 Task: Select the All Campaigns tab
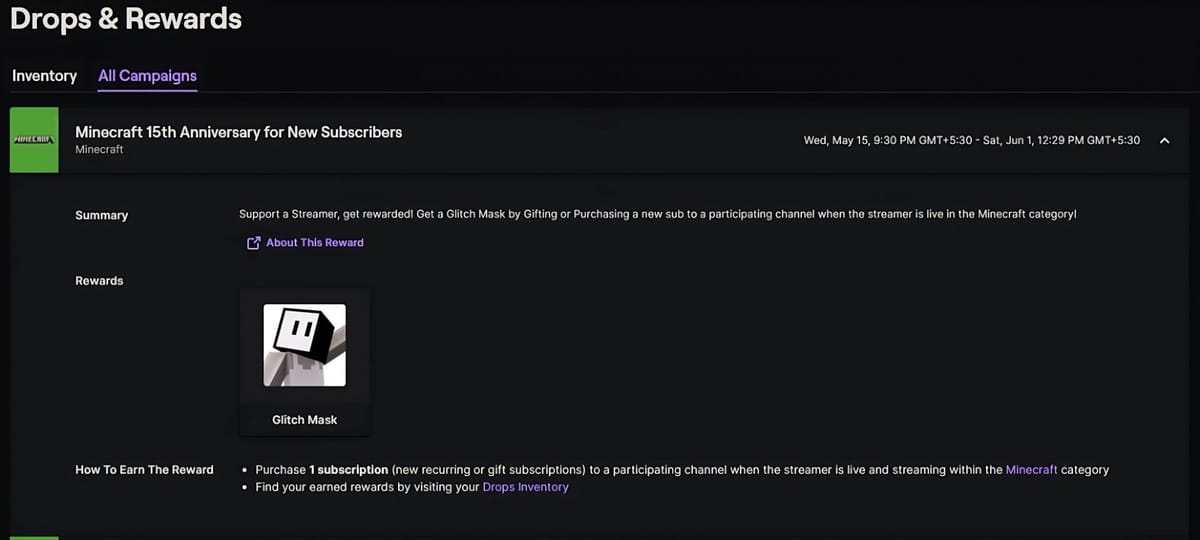coord(147,76)
